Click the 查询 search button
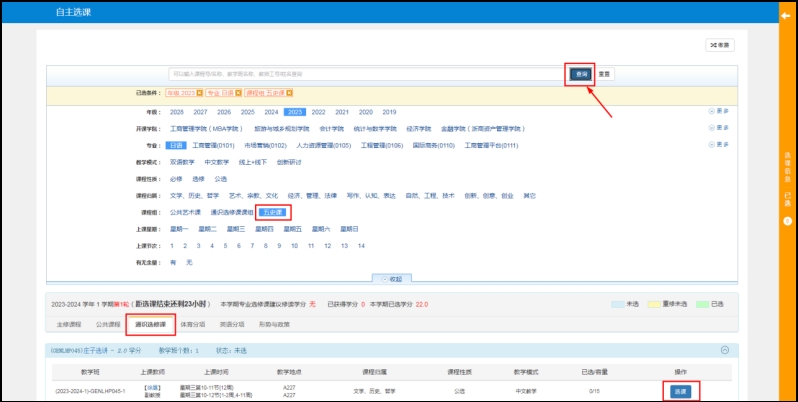The width and height of the screenshot is (798, 402). 580,74
